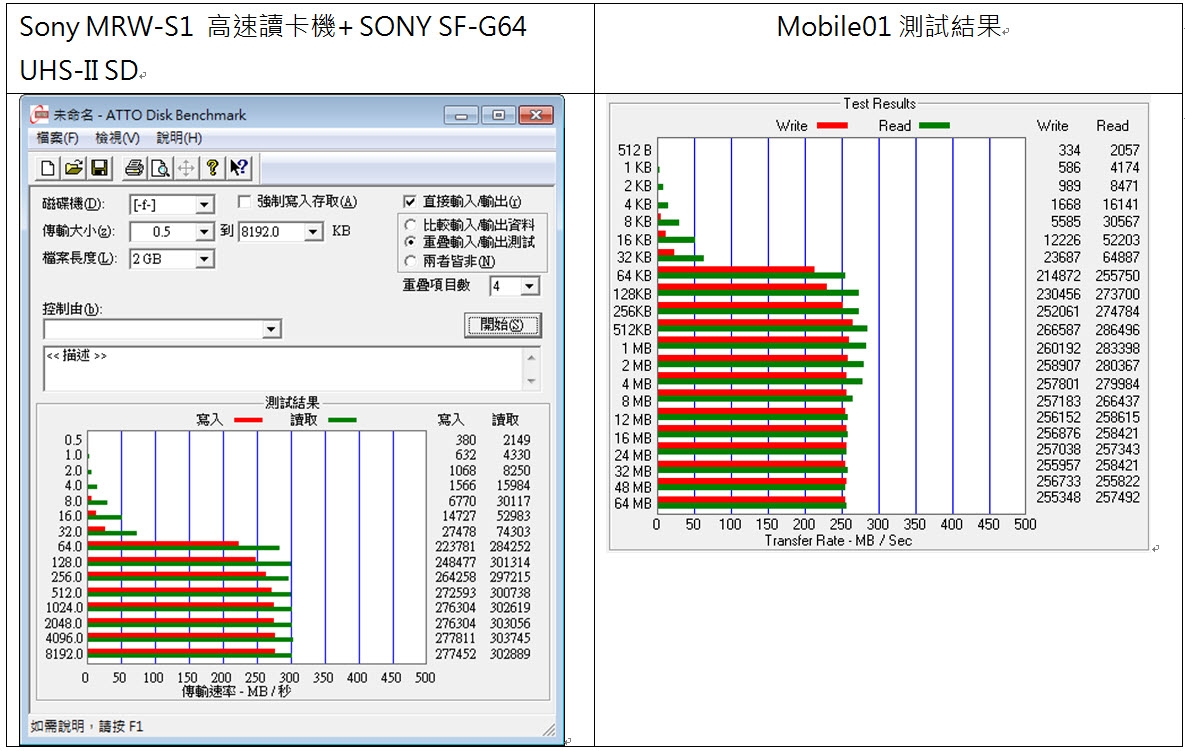Click the window corner grip in status bar
The width and height of the screenshot is (1185, 751).
pyautogui.click(x=549, y=729)
